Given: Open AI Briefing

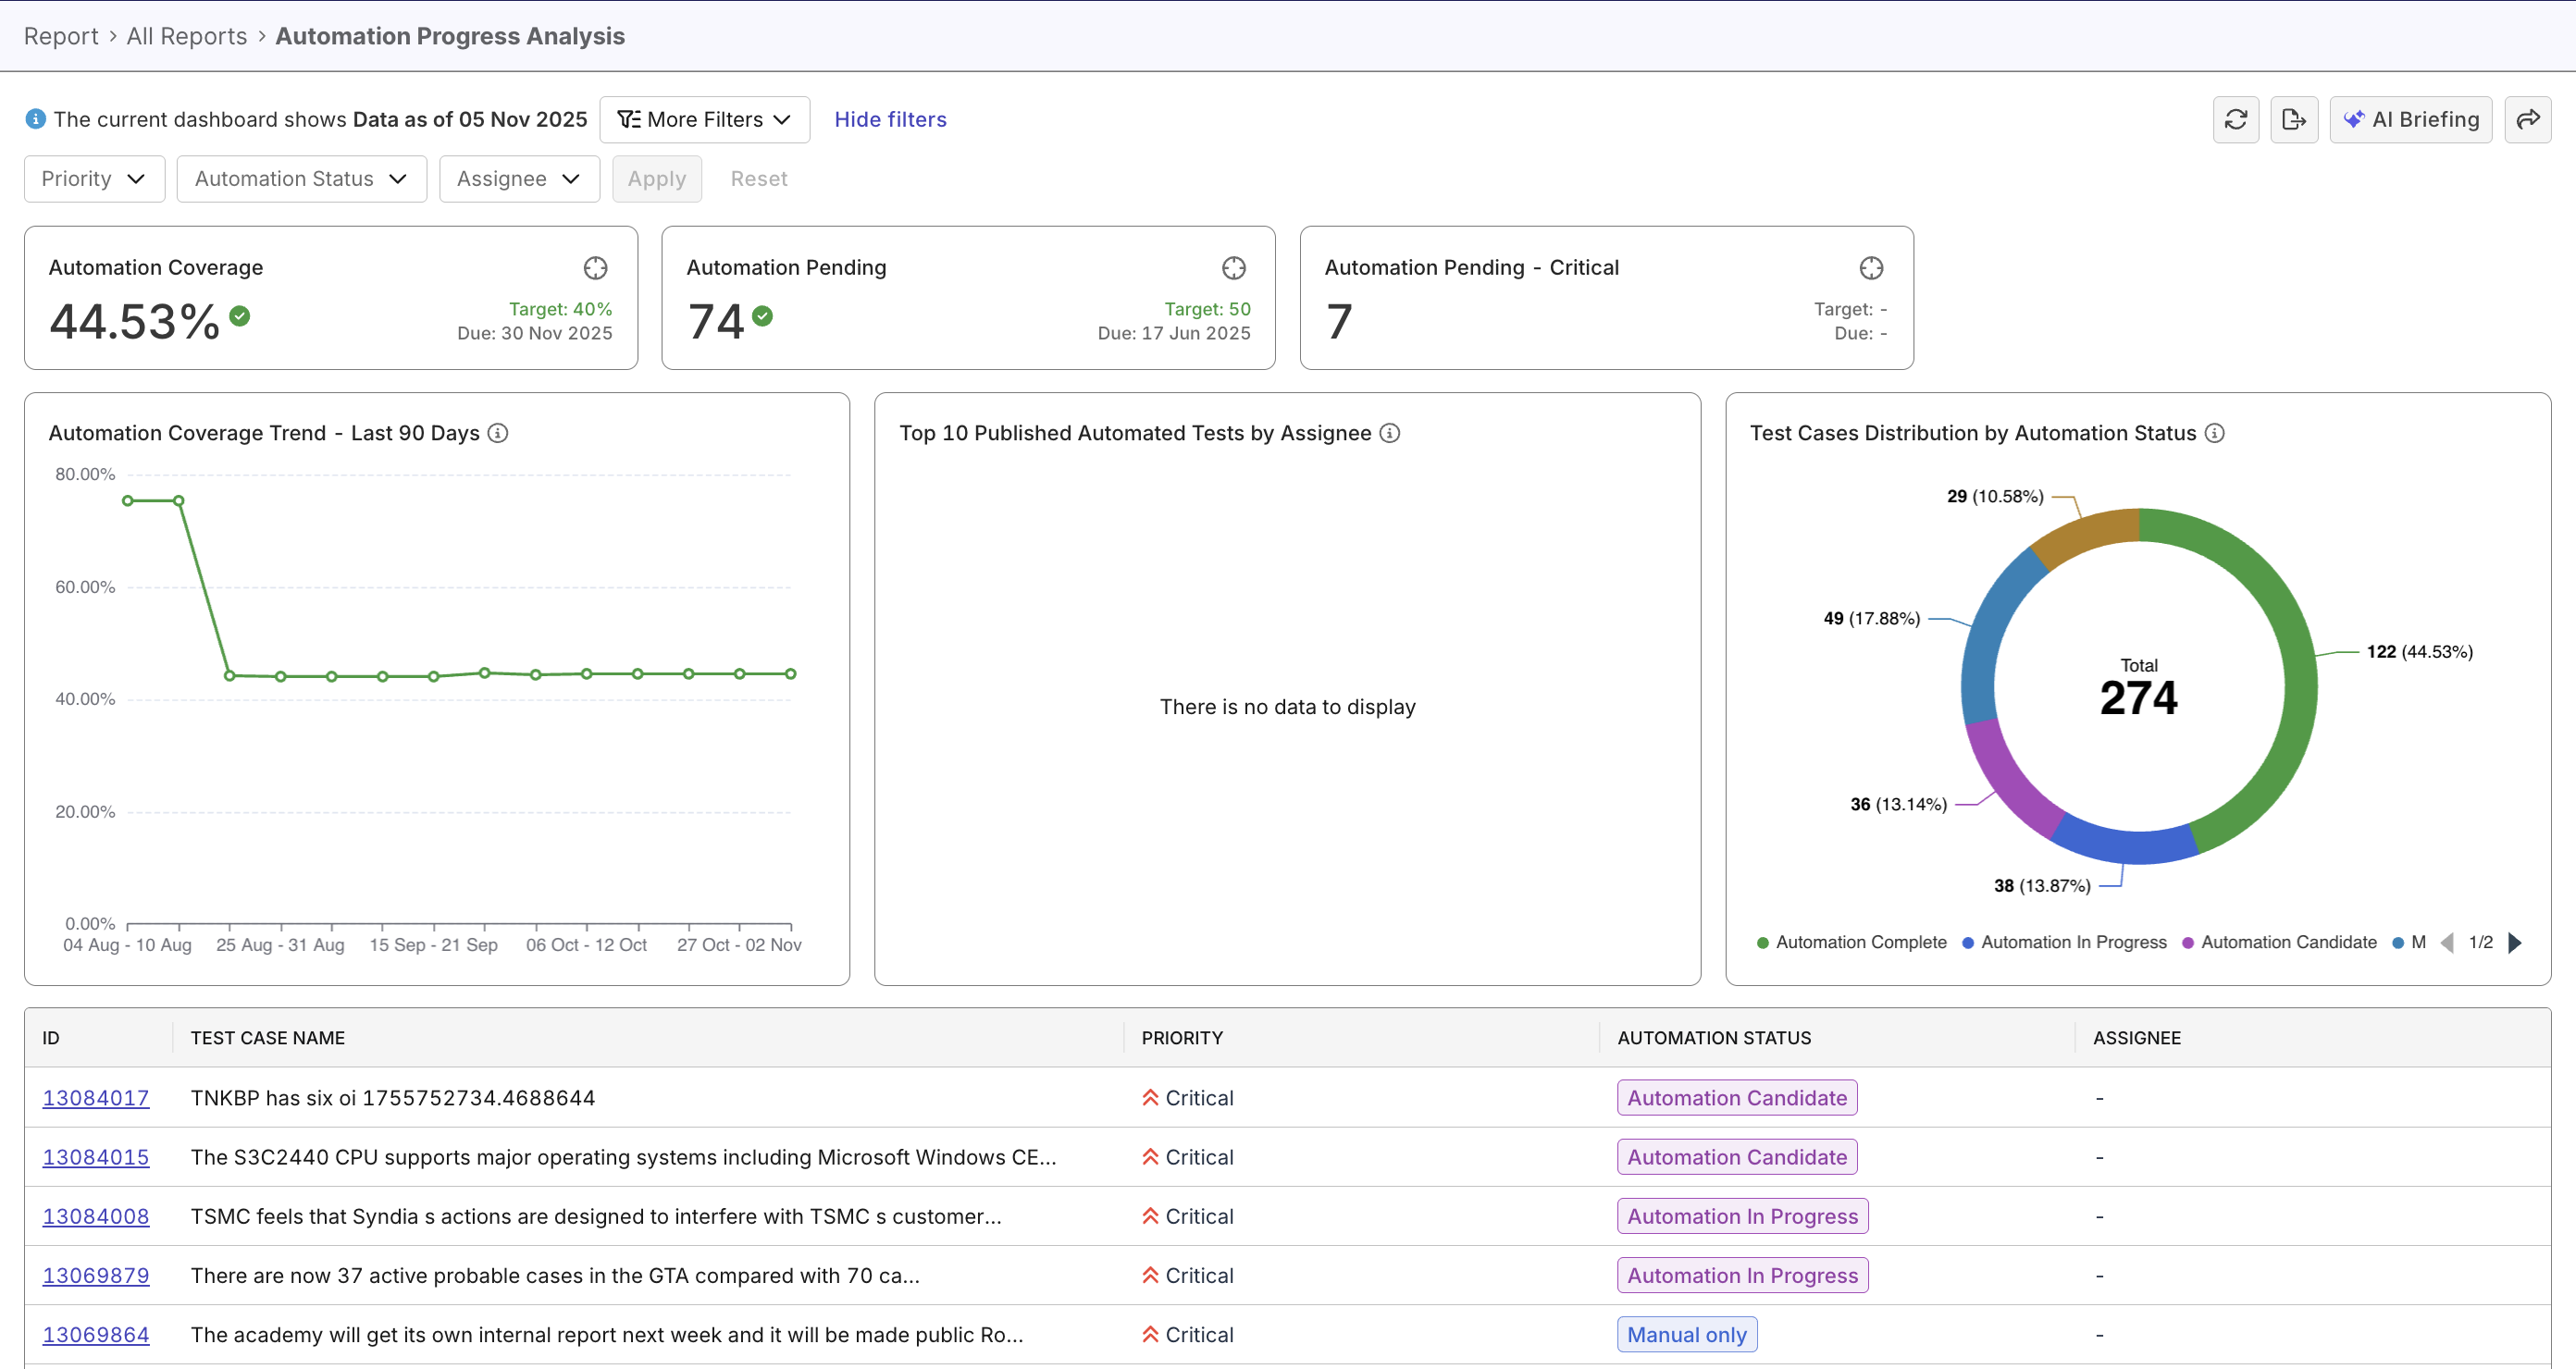Looking at the screenshot, I should (x=2411, y=119).
